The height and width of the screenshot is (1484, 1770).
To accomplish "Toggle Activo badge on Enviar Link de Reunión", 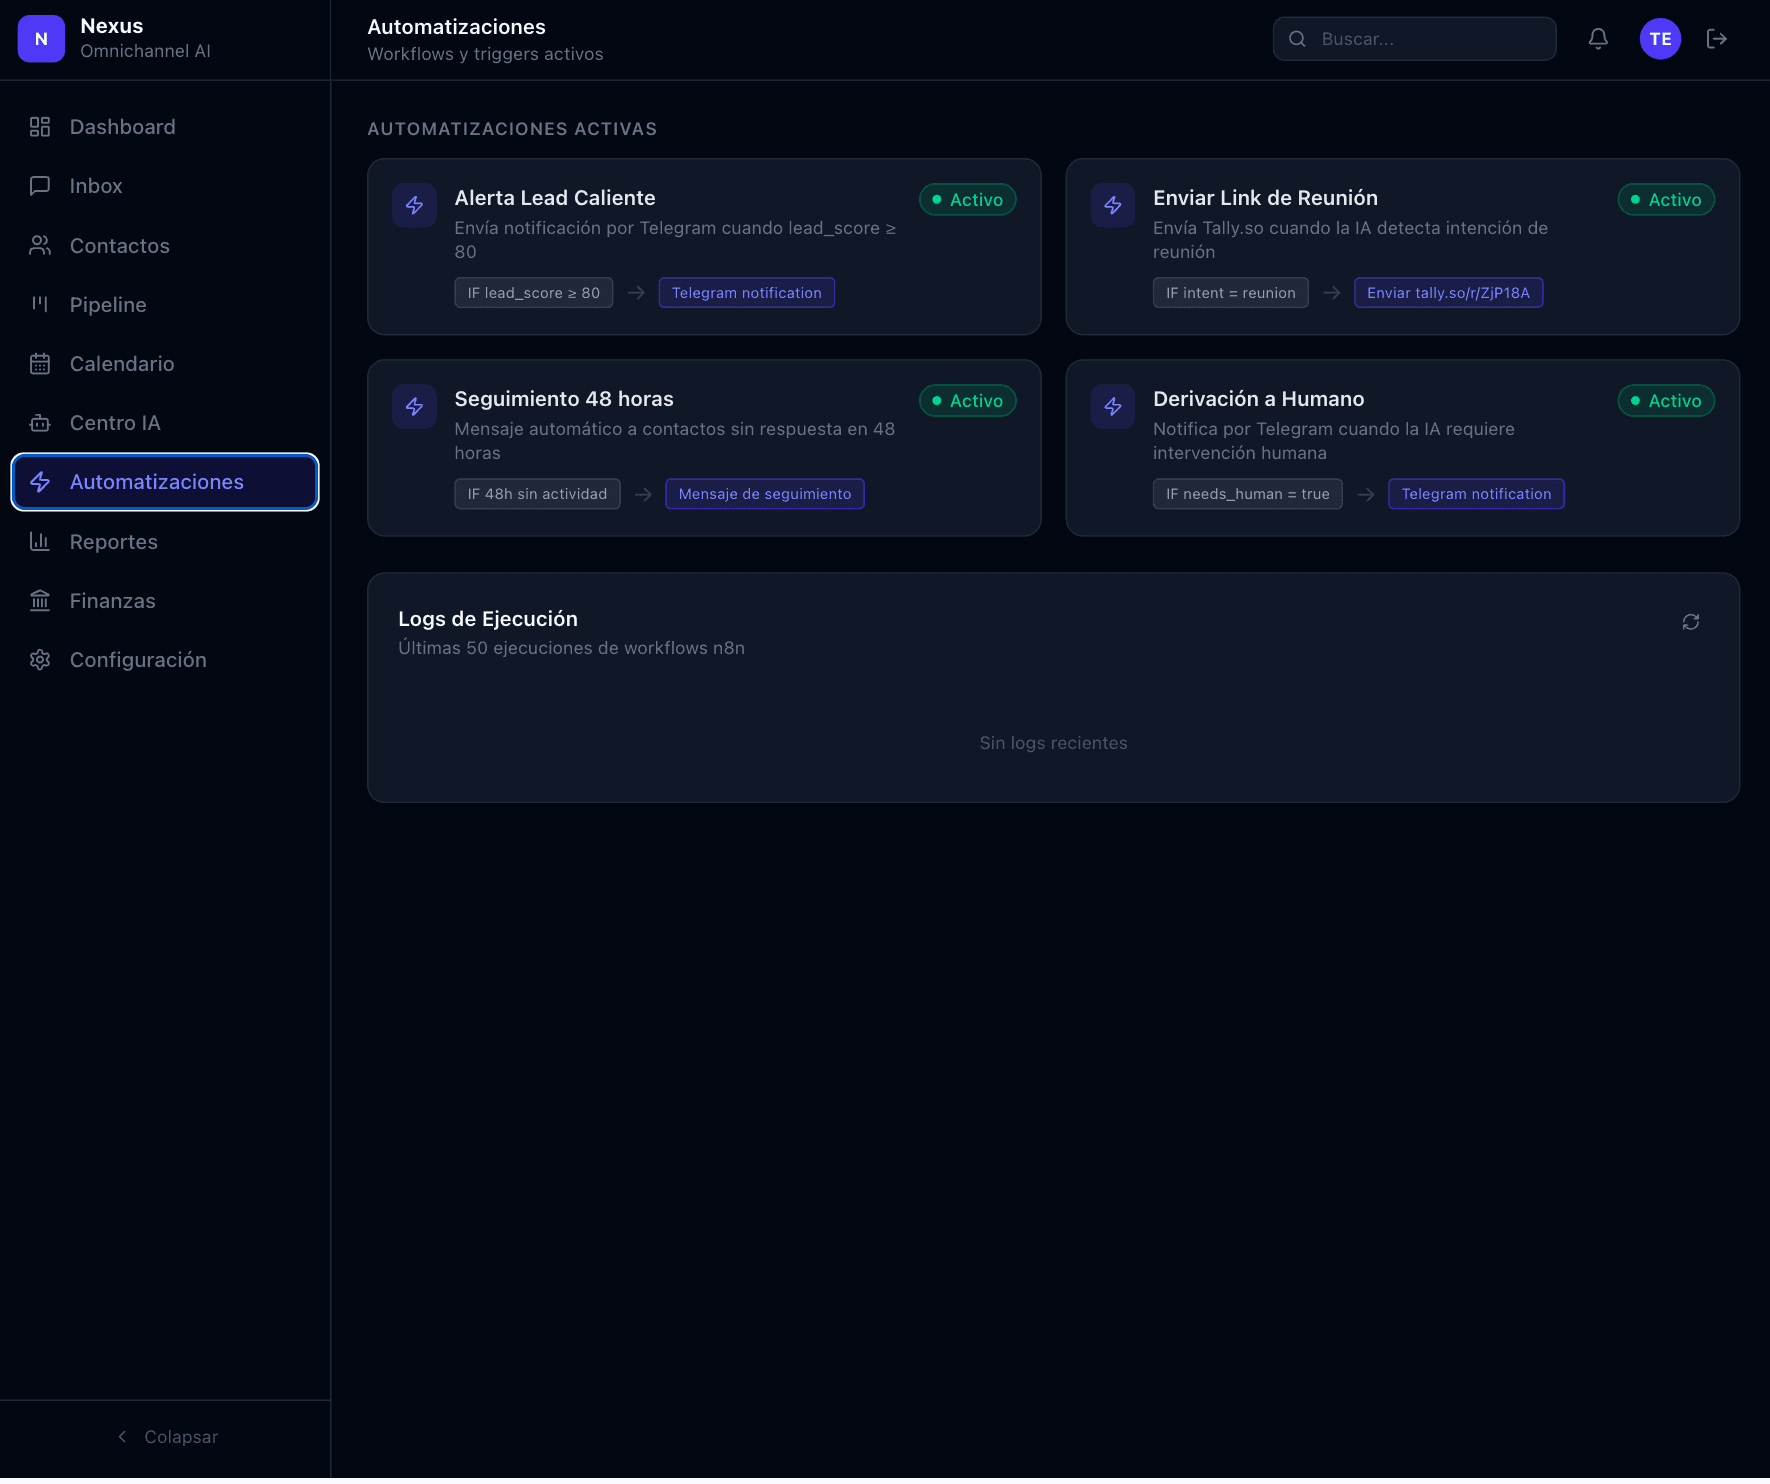I will click(1666, 200).
